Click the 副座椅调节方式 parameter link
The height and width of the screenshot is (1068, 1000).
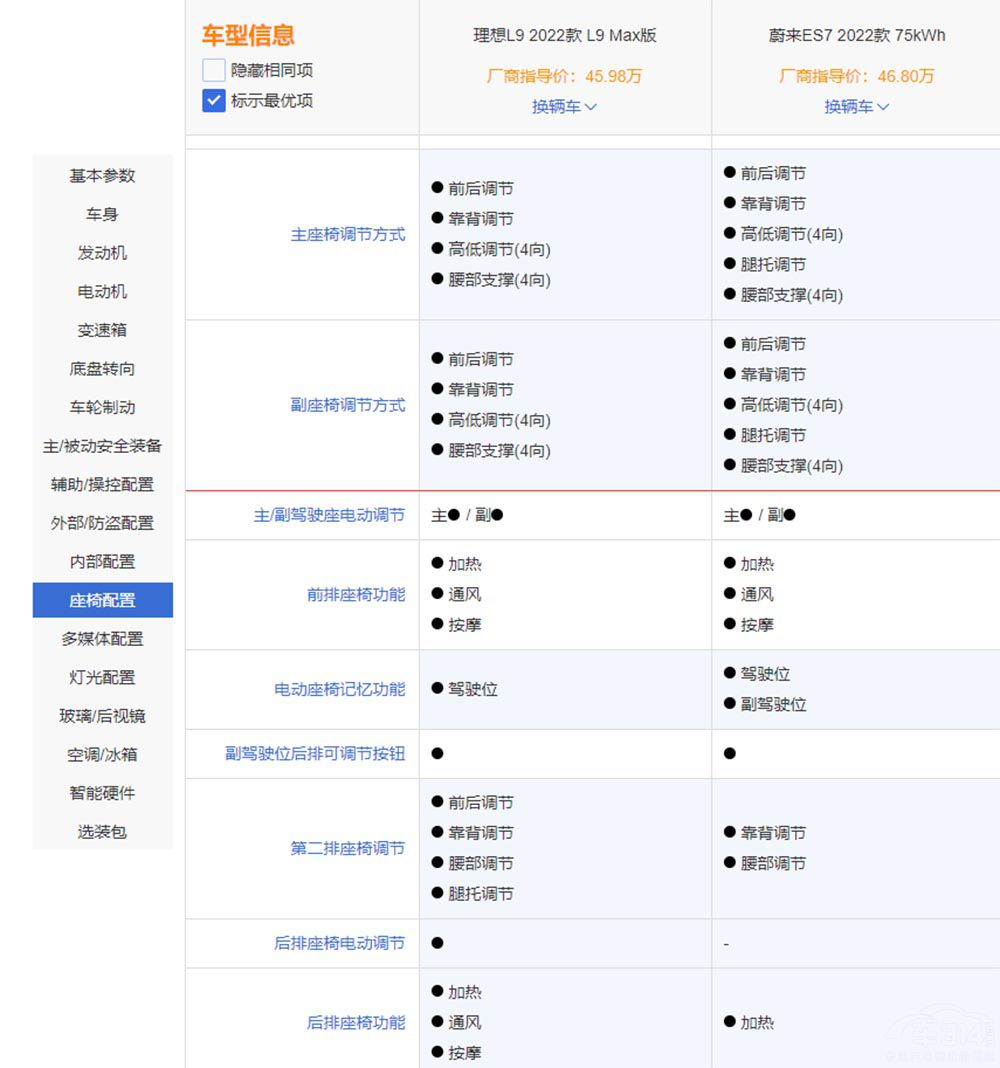coord(347,405)
